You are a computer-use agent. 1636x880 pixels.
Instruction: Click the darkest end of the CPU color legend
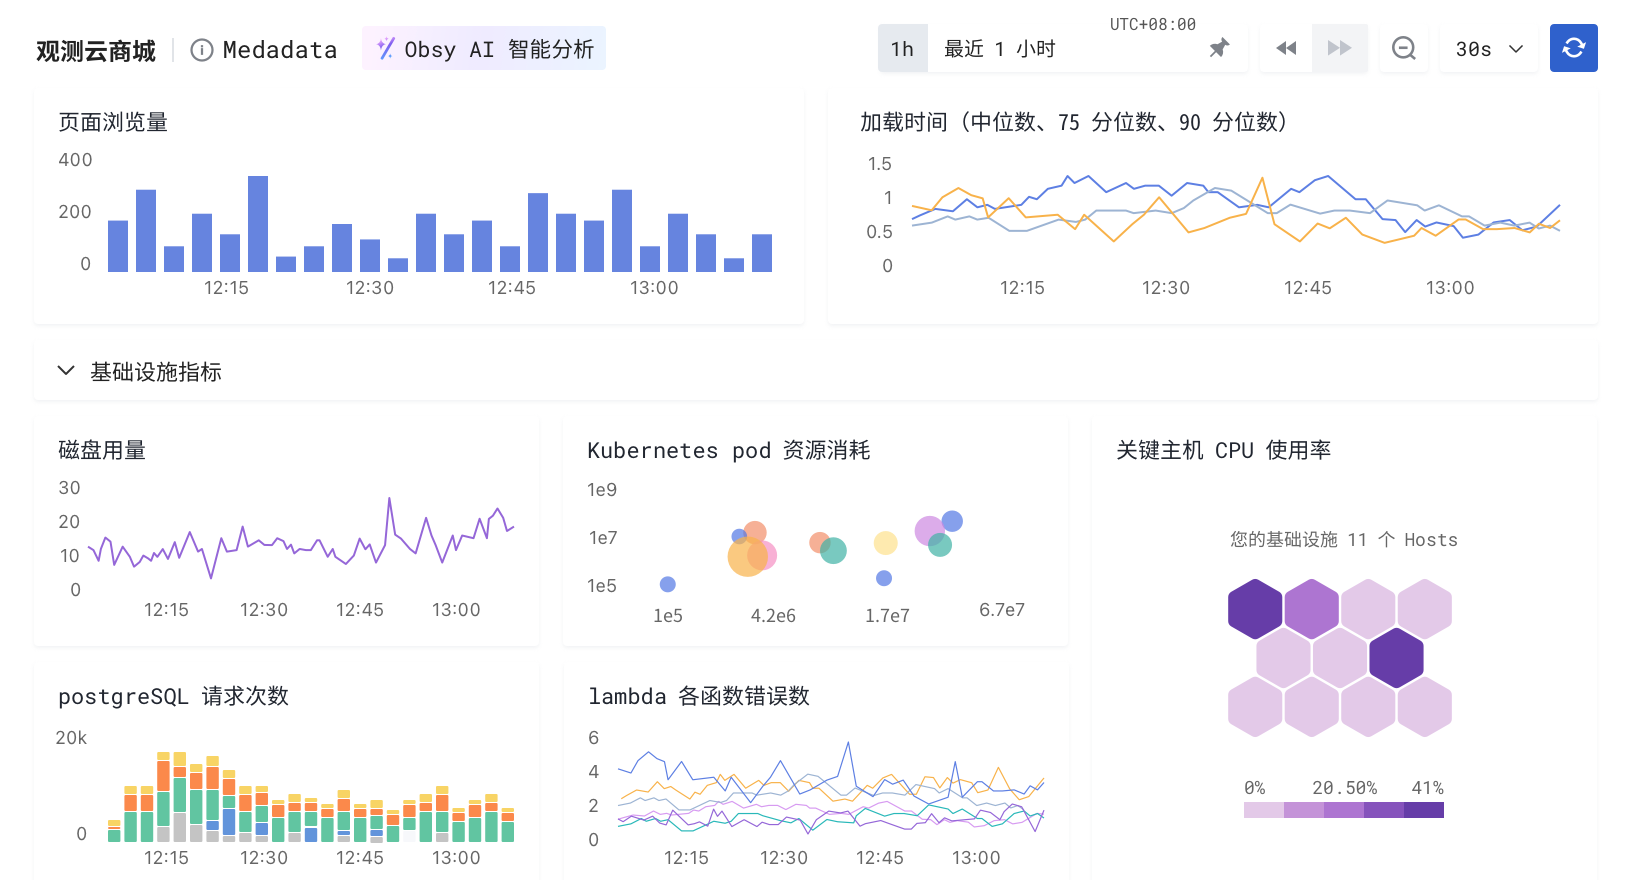pyautogui.click(x=1424, y=810)
